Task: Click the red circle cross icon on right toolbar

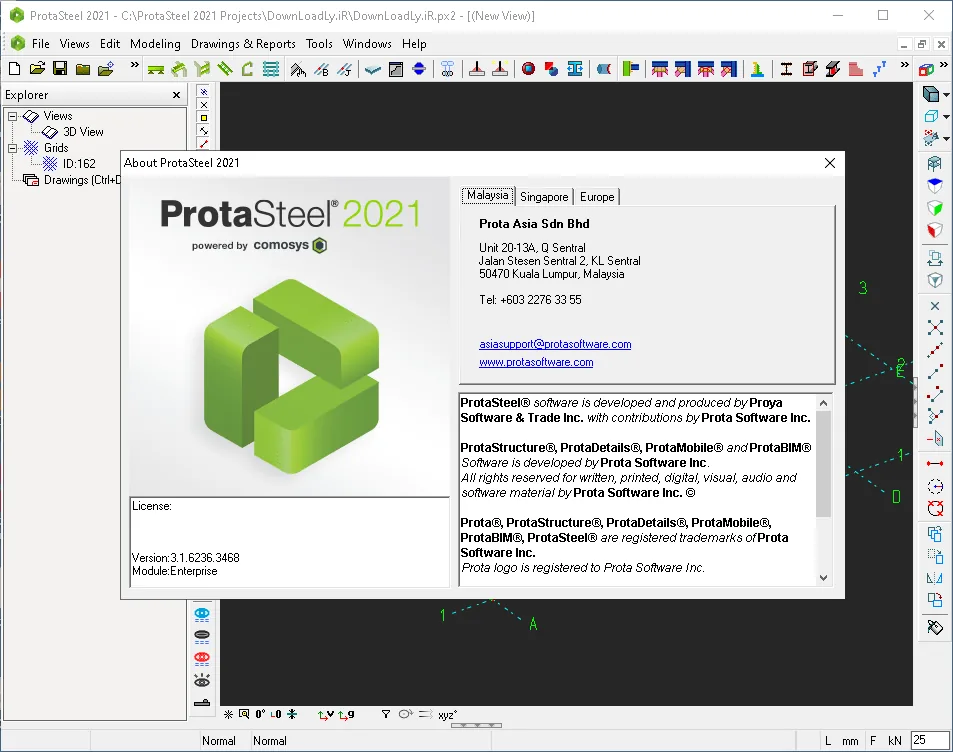Action: point(935,508)
